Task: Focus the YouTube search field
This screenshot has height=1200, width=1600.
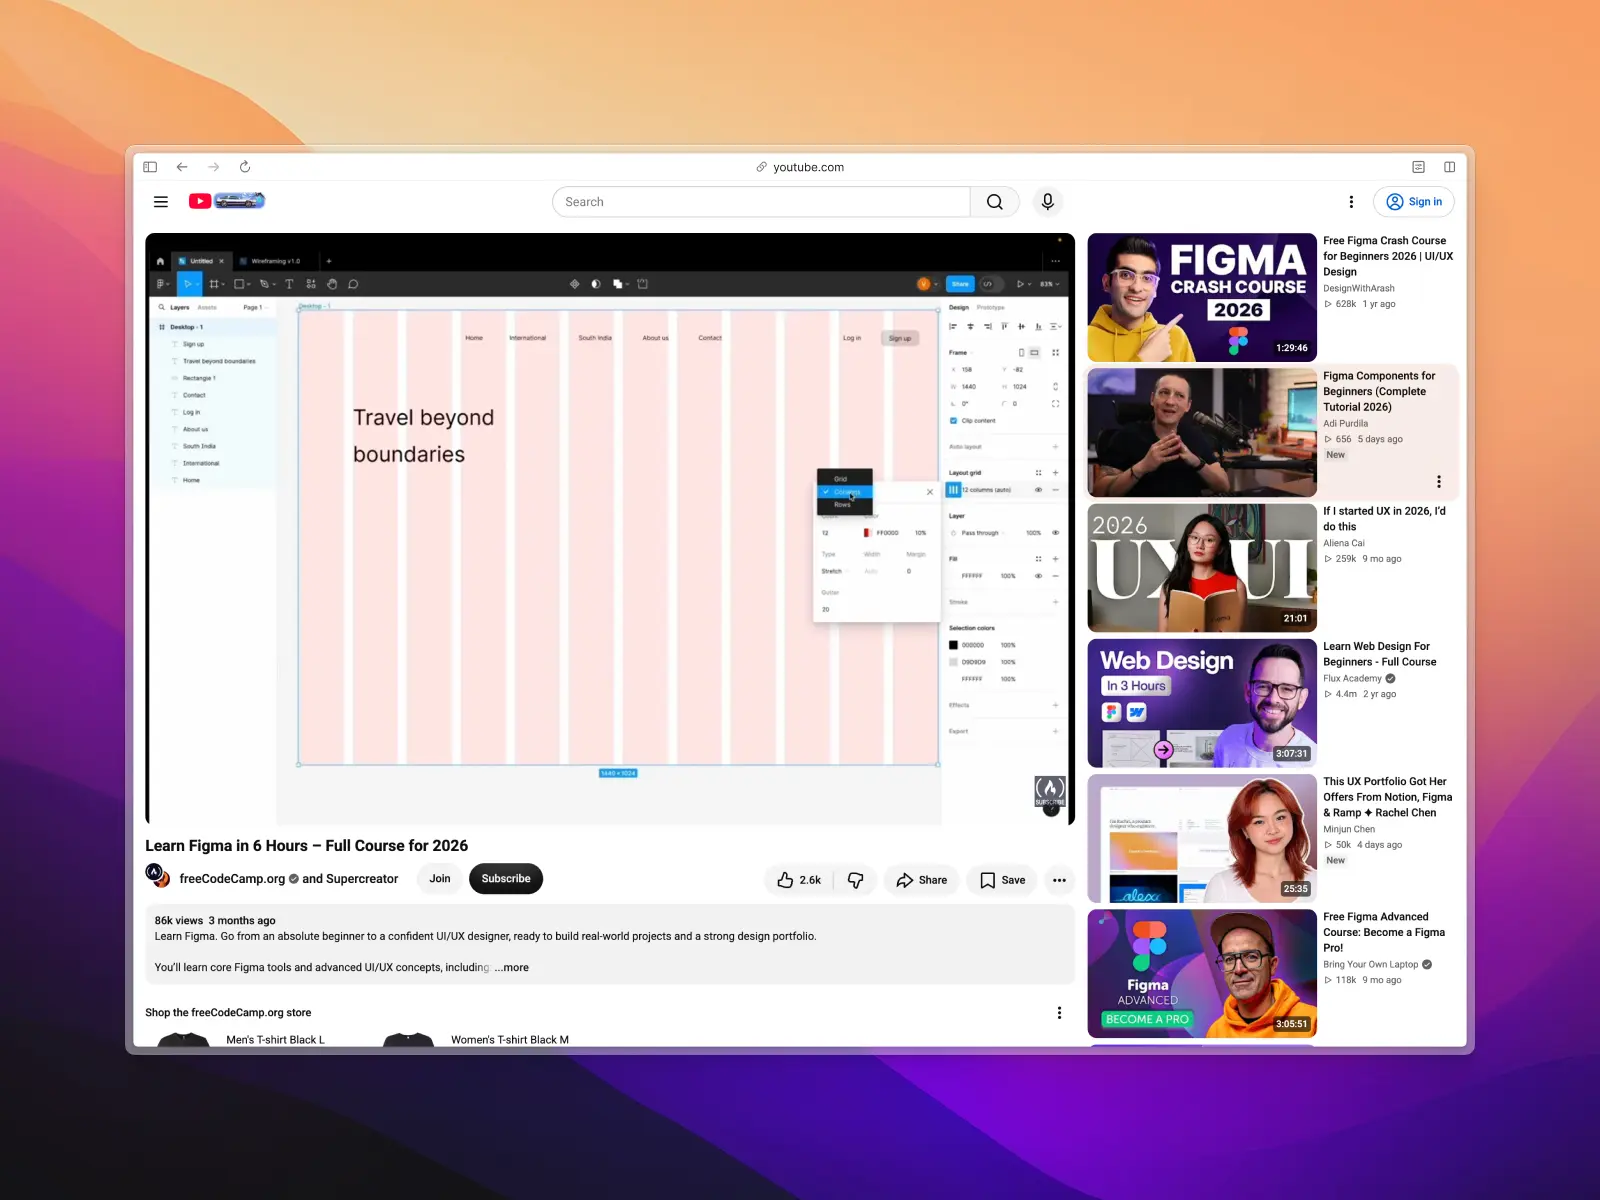Action: click(761, 202)
